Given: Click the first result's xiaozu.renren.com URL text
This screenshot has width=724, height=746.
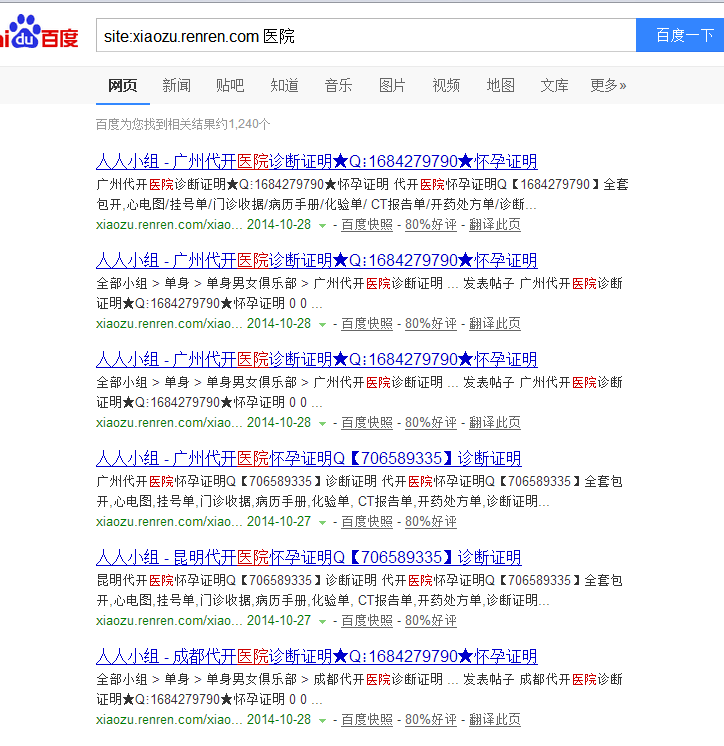Looking at the screenshot, I should pos(169,225).
